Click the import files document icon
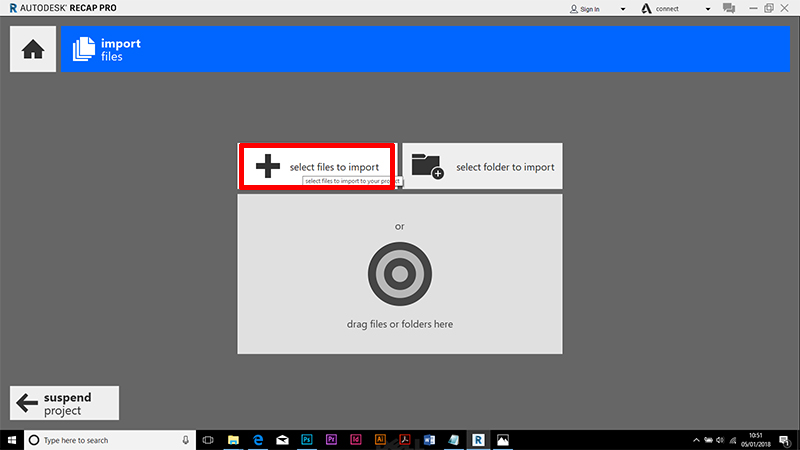The height and width of the screenshot is (450, 800). (x=84, y=49)
